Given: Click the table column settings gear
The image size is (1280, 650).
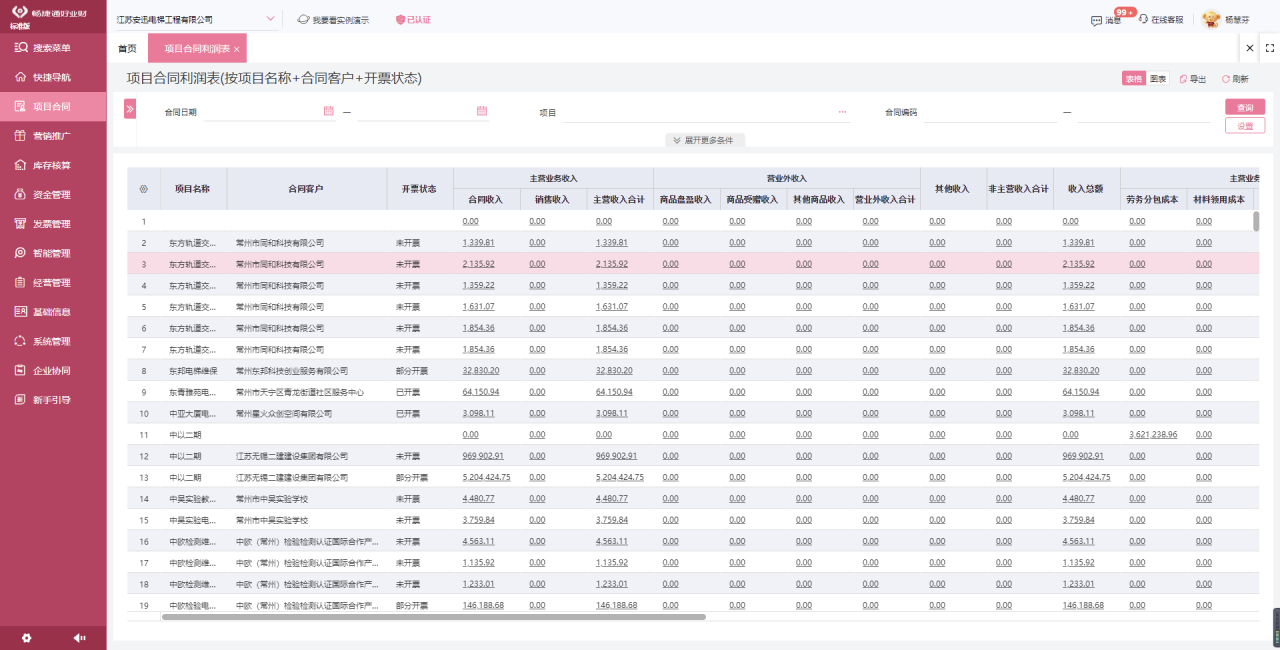Looking at the screenshot, I should pyautogui.click(x=143, y=188).
